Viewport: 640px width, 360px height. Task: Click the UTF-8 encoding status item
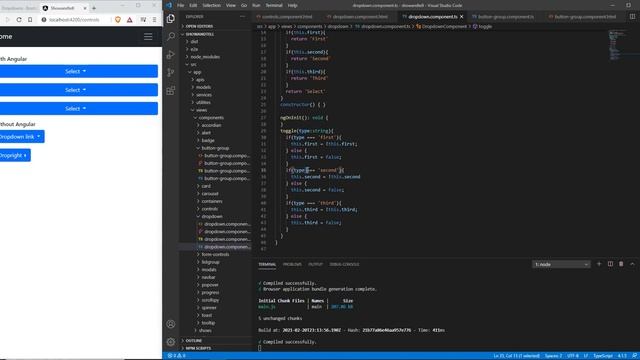[x=573, y=356]
